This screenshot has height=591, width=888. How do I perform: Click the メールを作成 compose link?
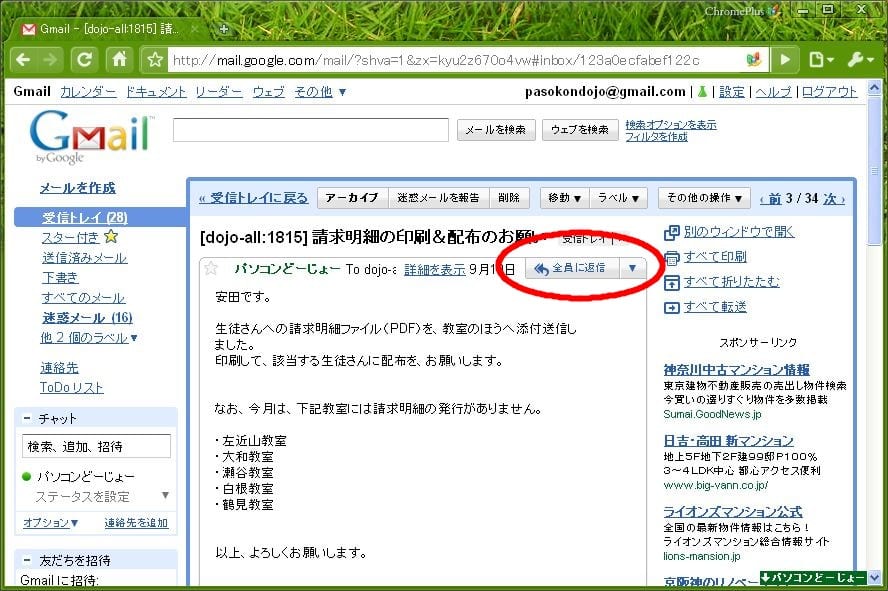[x=77, y=187]
